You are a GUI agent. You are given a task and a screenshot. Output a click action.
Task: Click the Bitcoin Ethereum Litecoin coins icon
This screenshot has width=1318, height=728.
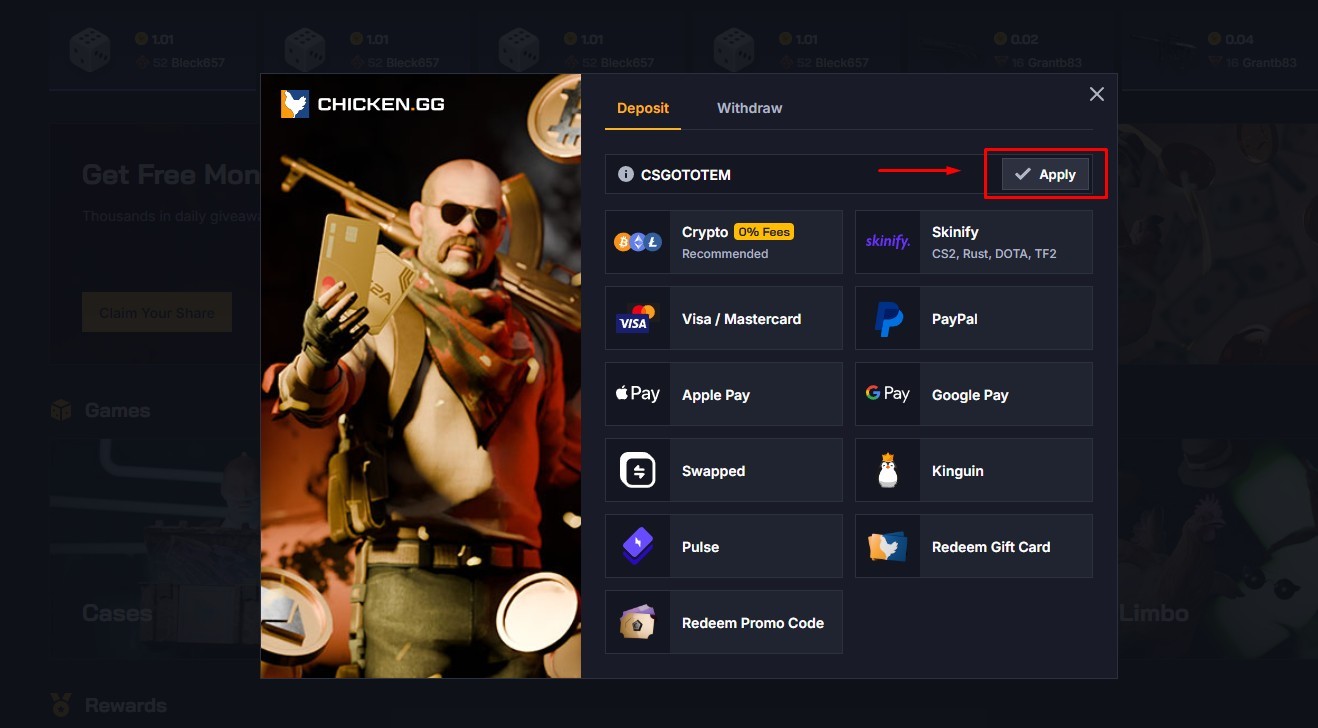click(x=638, y=242)
